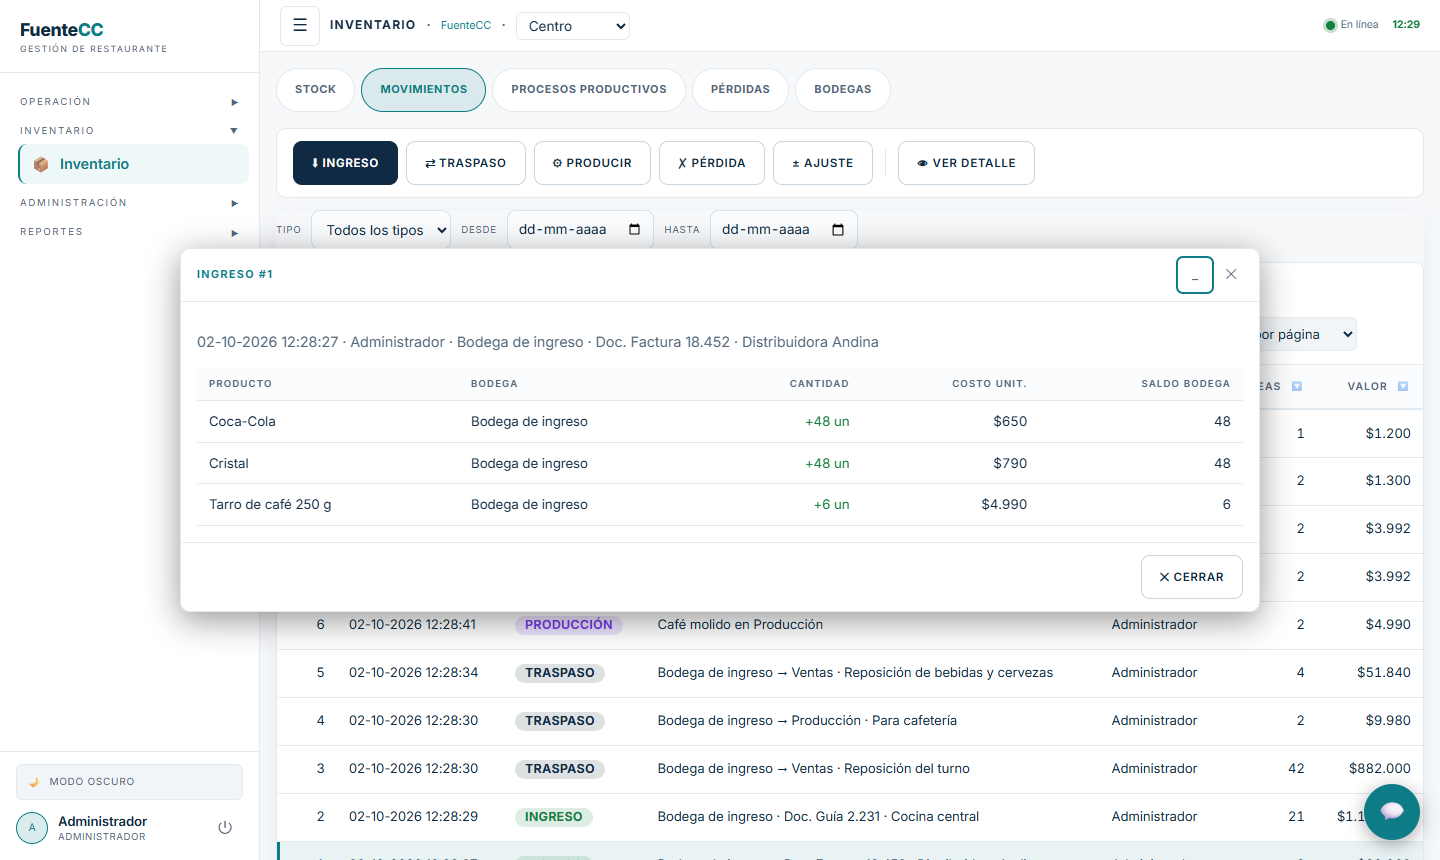The height and width of the screenshot is (860, 1440).
Task: Toggle Modo Oscuro dark mode
Action: click(129, 782)
